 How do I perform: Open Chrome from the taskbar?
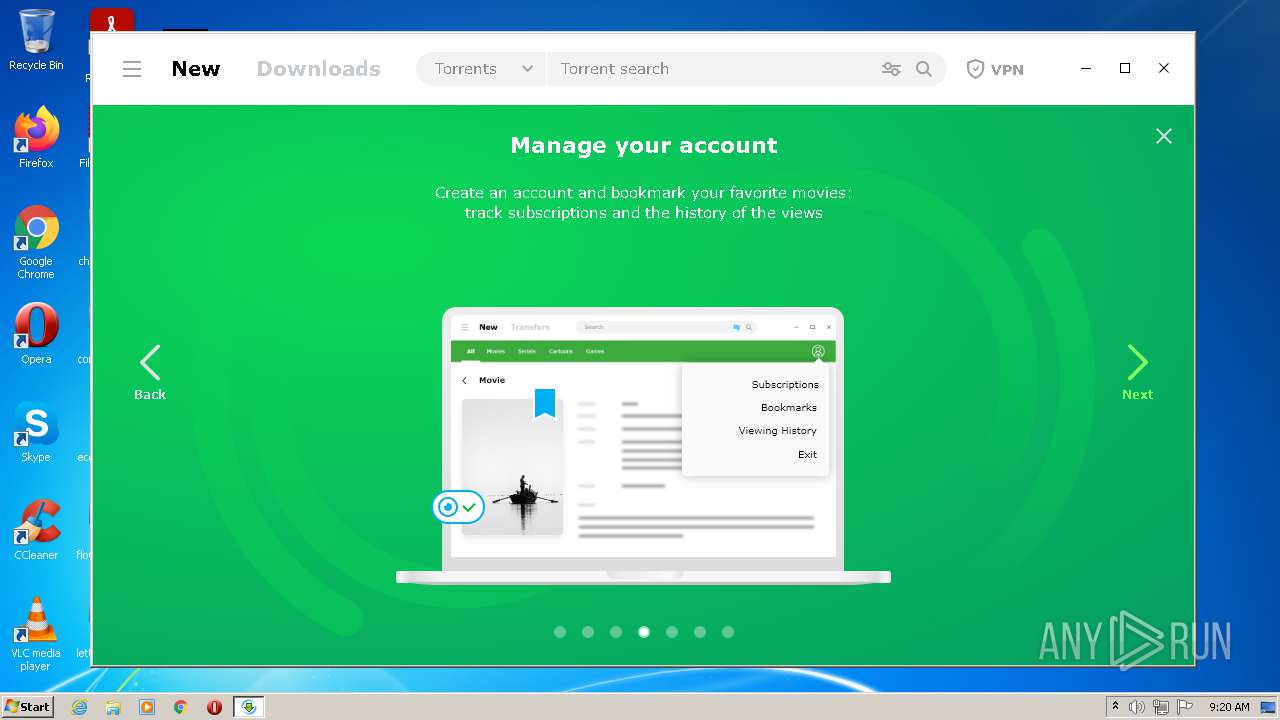(x=181, y=707)
